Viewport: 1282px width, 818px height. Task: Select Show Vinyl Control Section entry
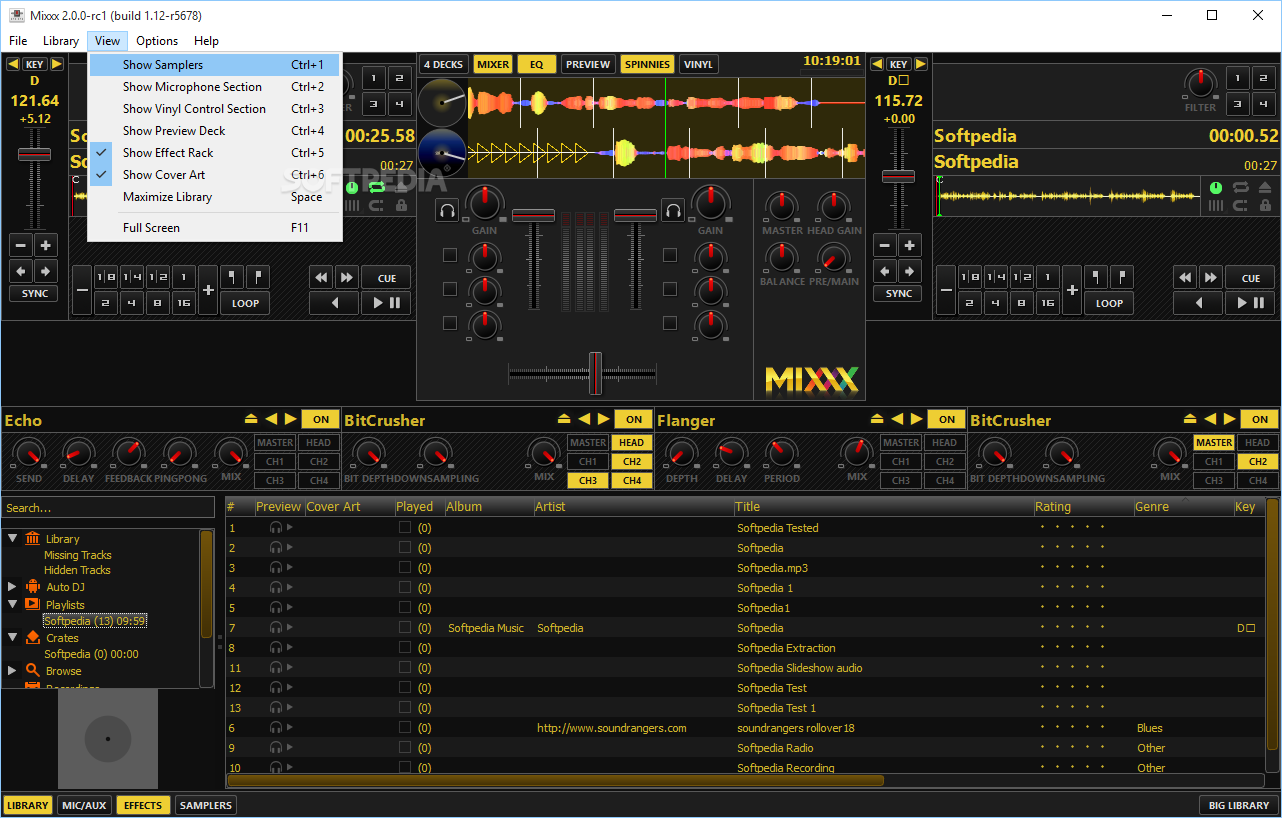tap(214, 109)
